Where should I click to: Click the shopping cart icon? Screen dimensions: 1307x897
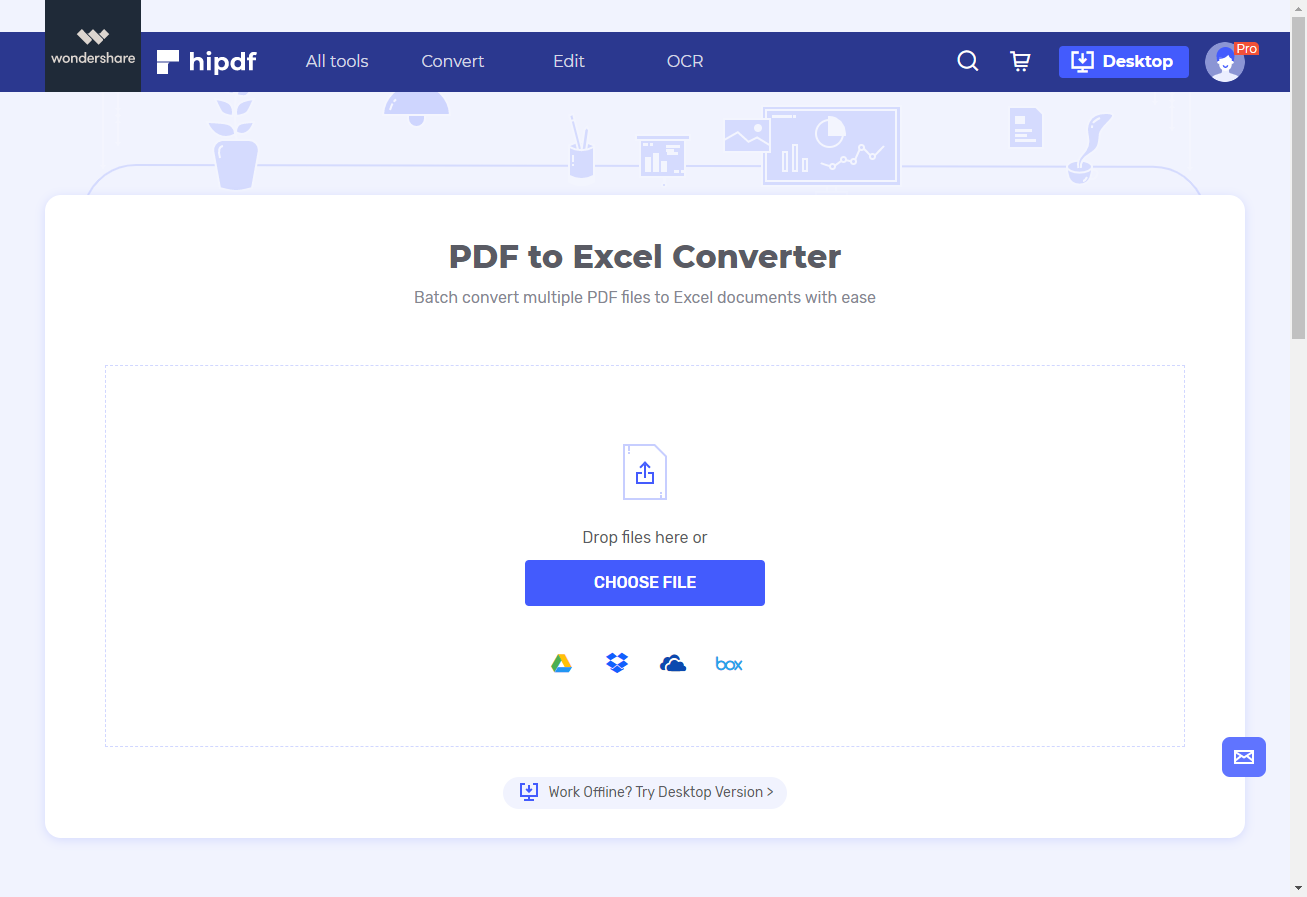[1020, 61]
